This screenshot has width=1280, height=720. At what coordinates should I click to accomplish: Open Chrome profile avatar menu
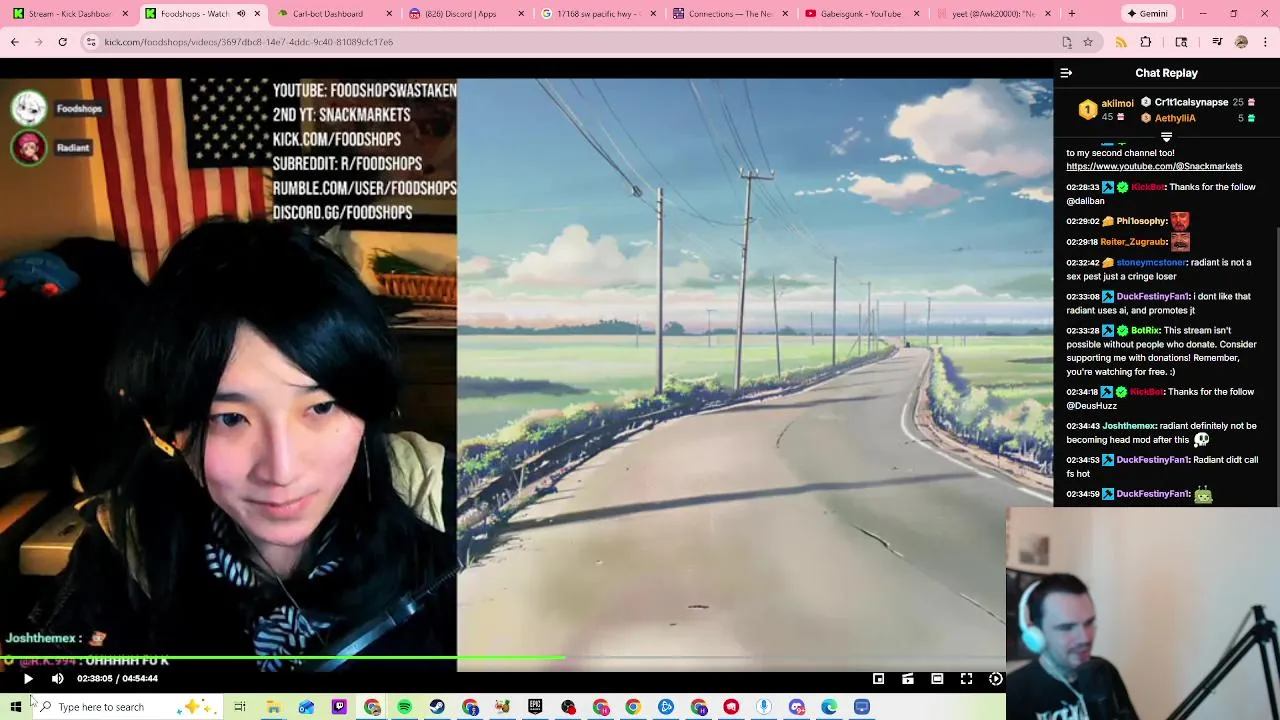(1241, 42)
